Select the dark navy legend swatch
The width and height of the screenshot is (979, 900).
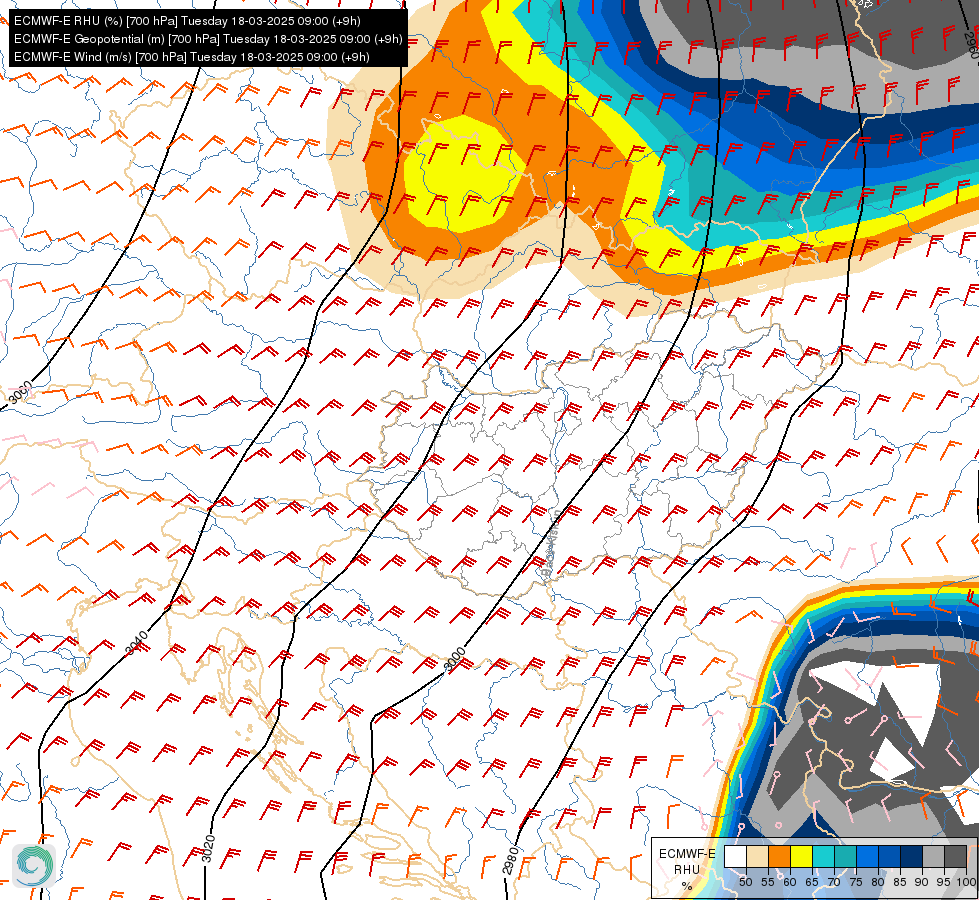point(911,856)
